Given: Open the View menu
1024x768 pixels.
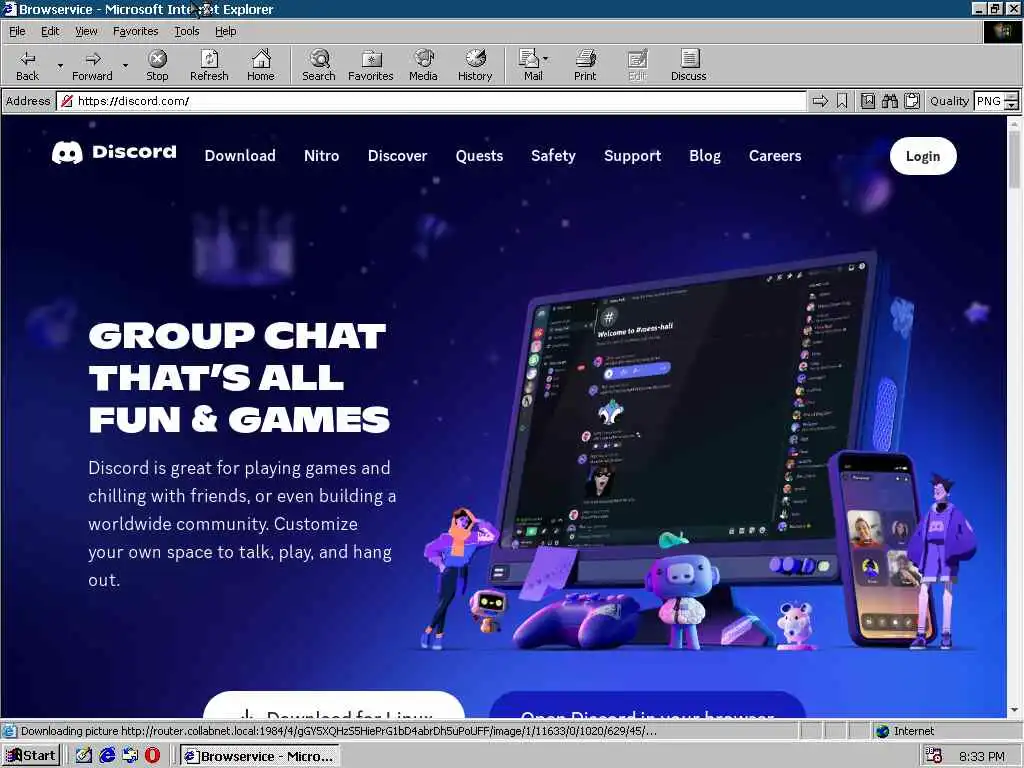Looking at the screenshot, I should [86, 31].
